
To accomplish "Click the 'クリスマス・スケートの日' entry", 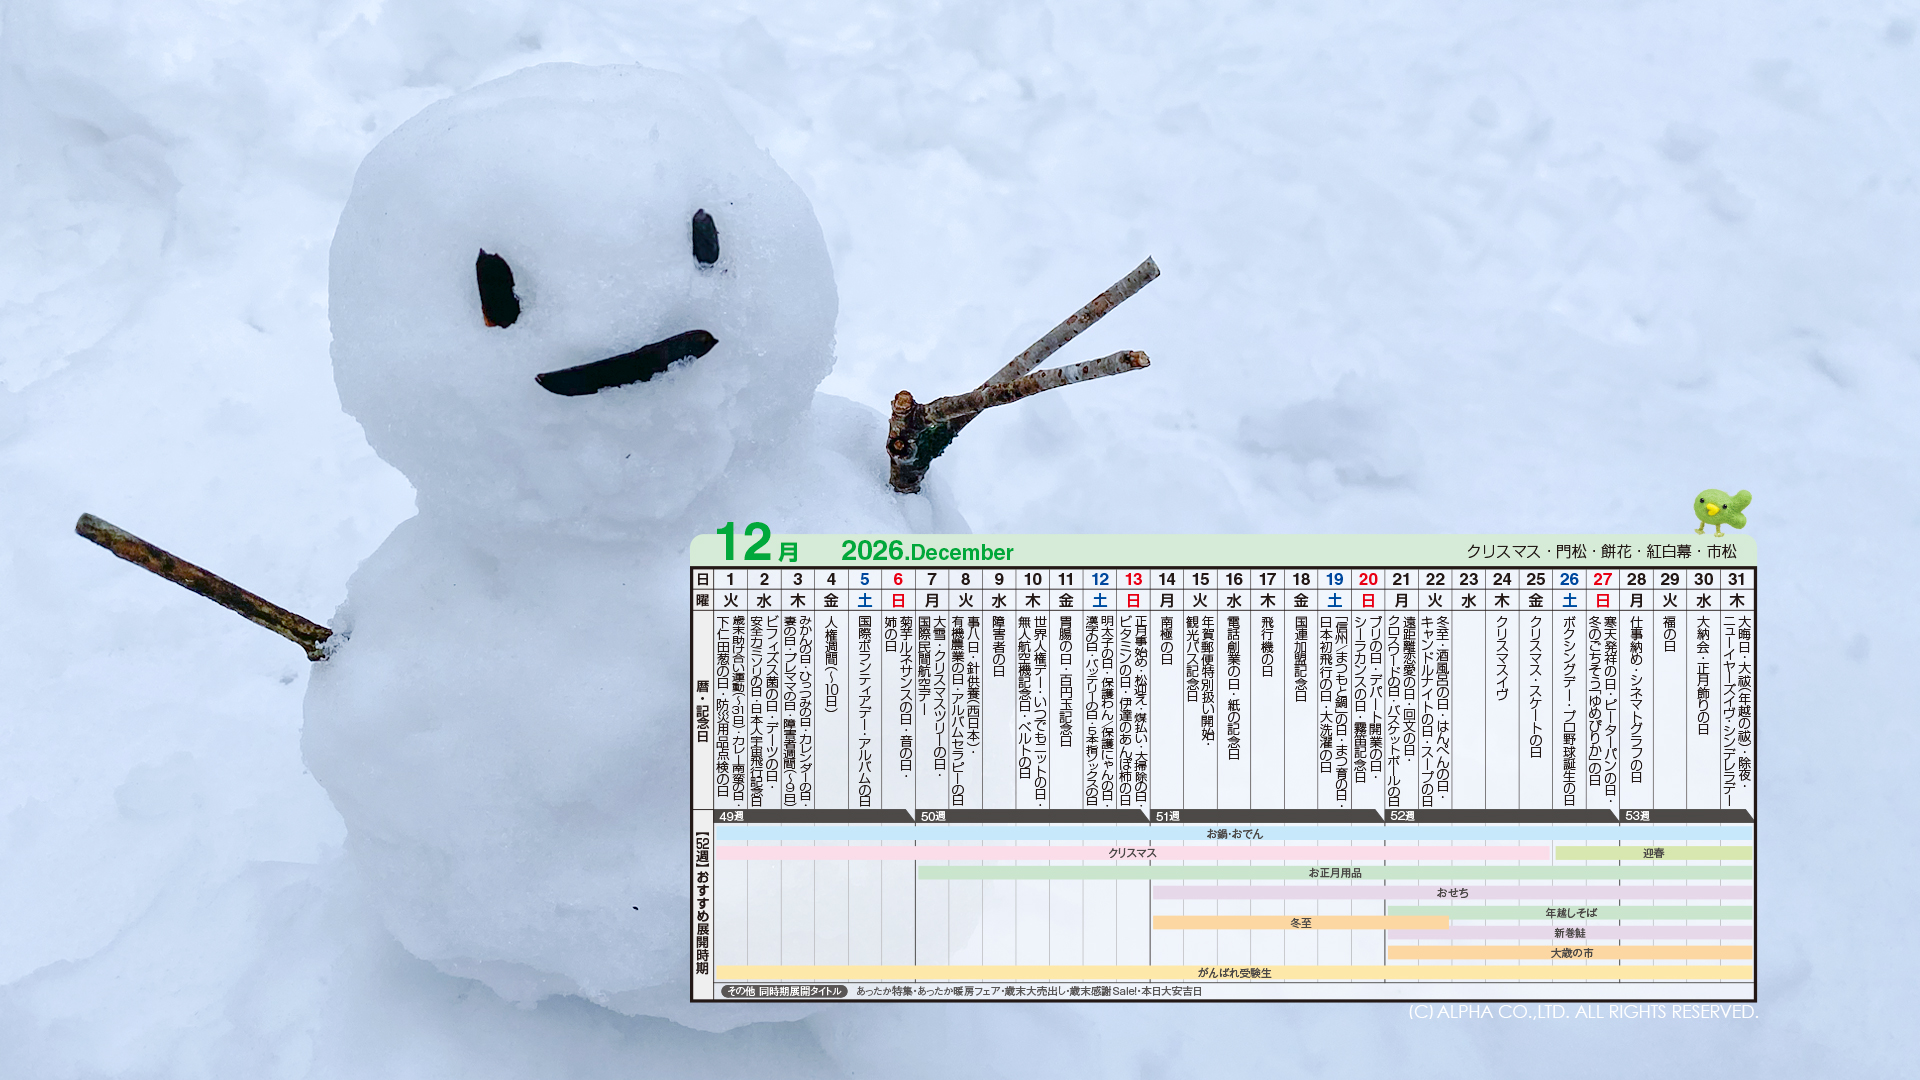I will [1535, 686].
